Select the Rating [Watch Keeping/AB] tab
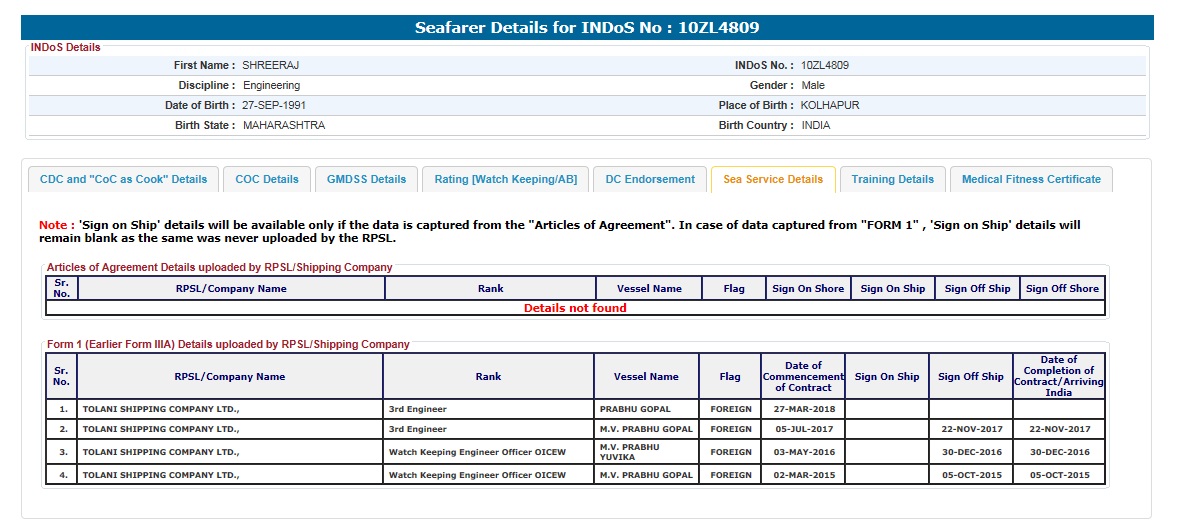 [505, 179]
